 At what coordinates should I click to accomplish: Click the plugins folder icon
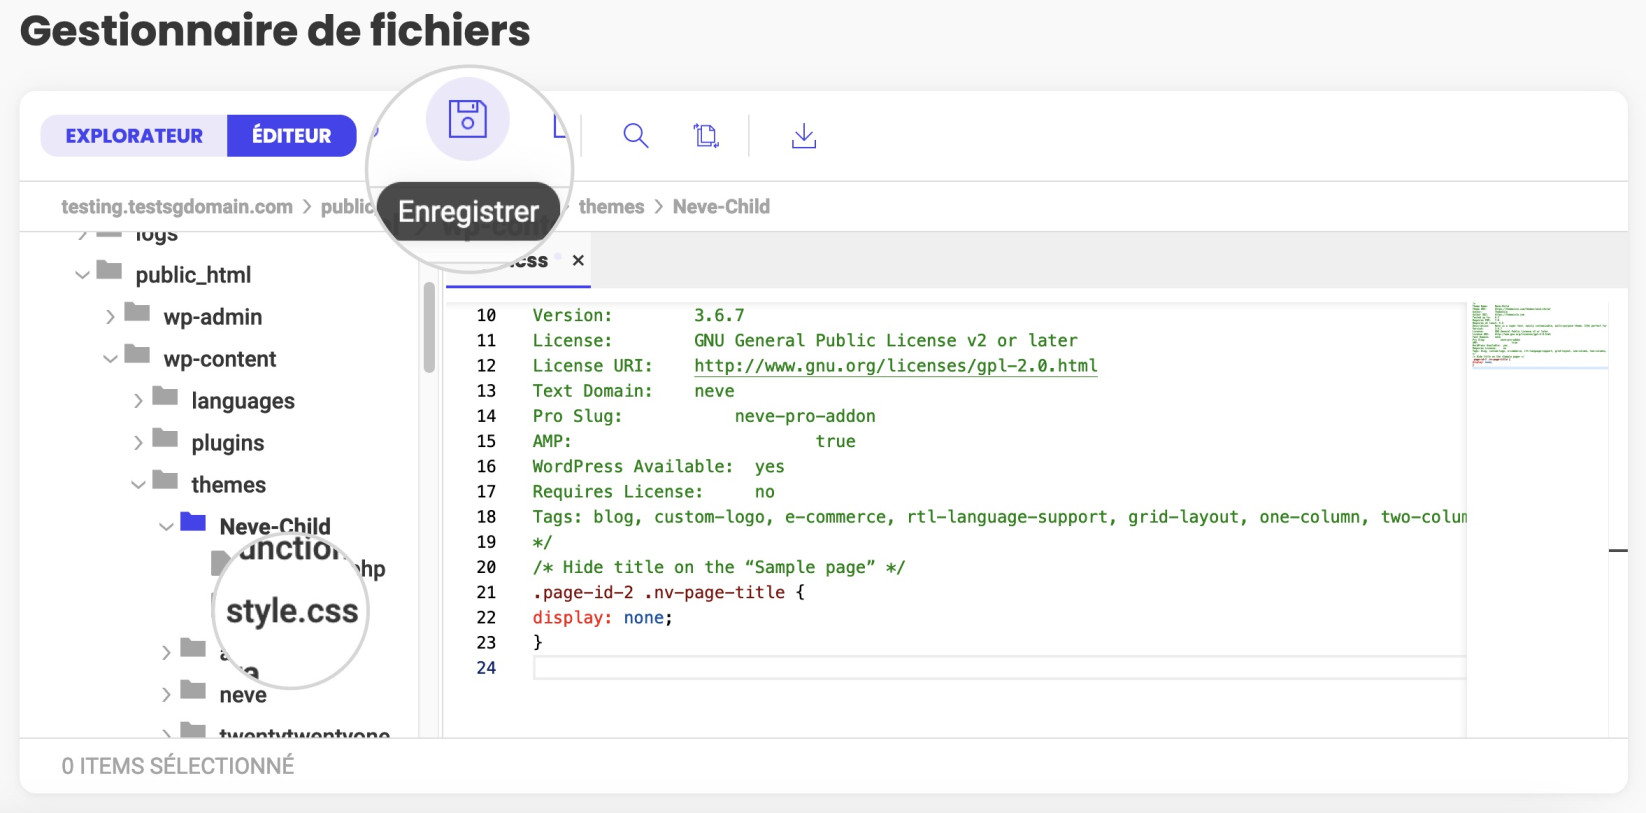point(165,438)
